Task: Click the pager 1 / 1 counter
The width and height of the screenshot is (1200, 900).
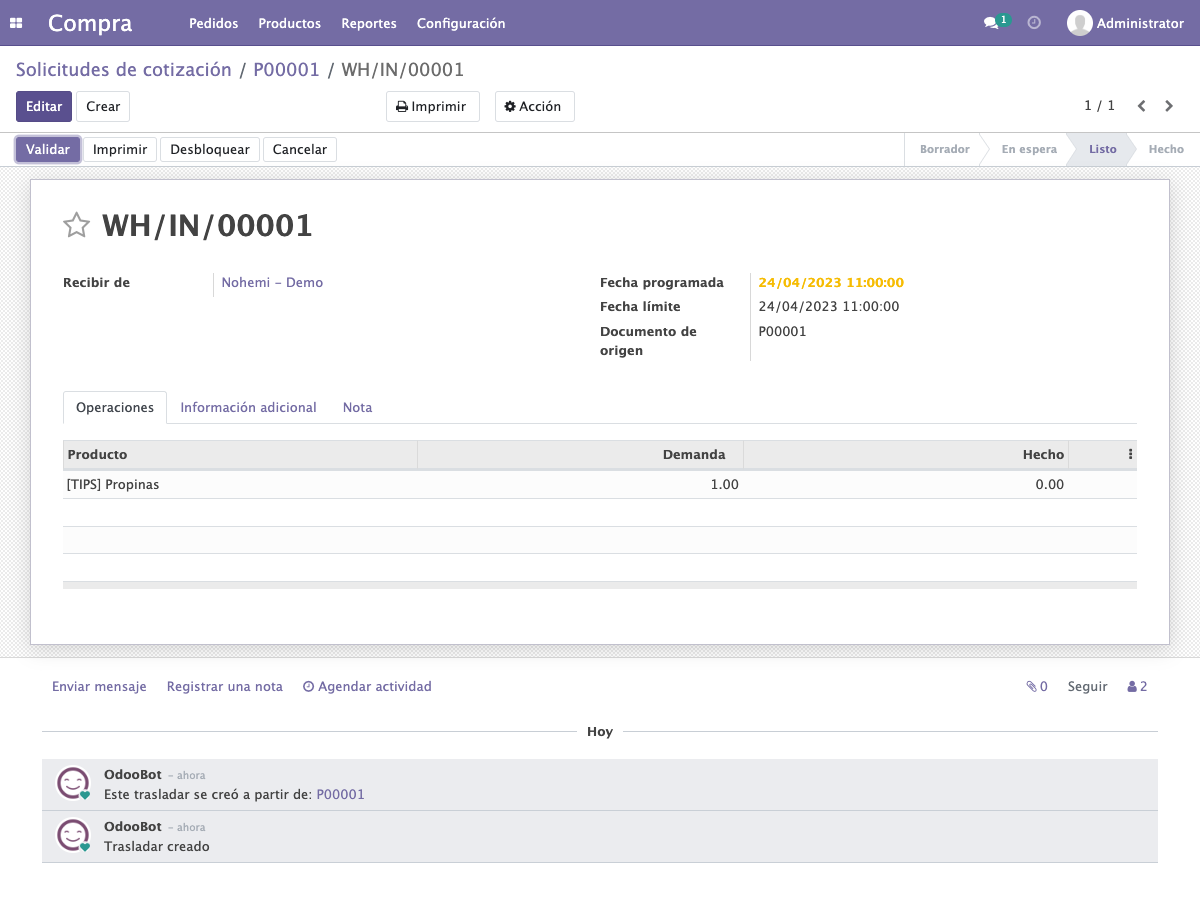Action: tap(1099, 106)
